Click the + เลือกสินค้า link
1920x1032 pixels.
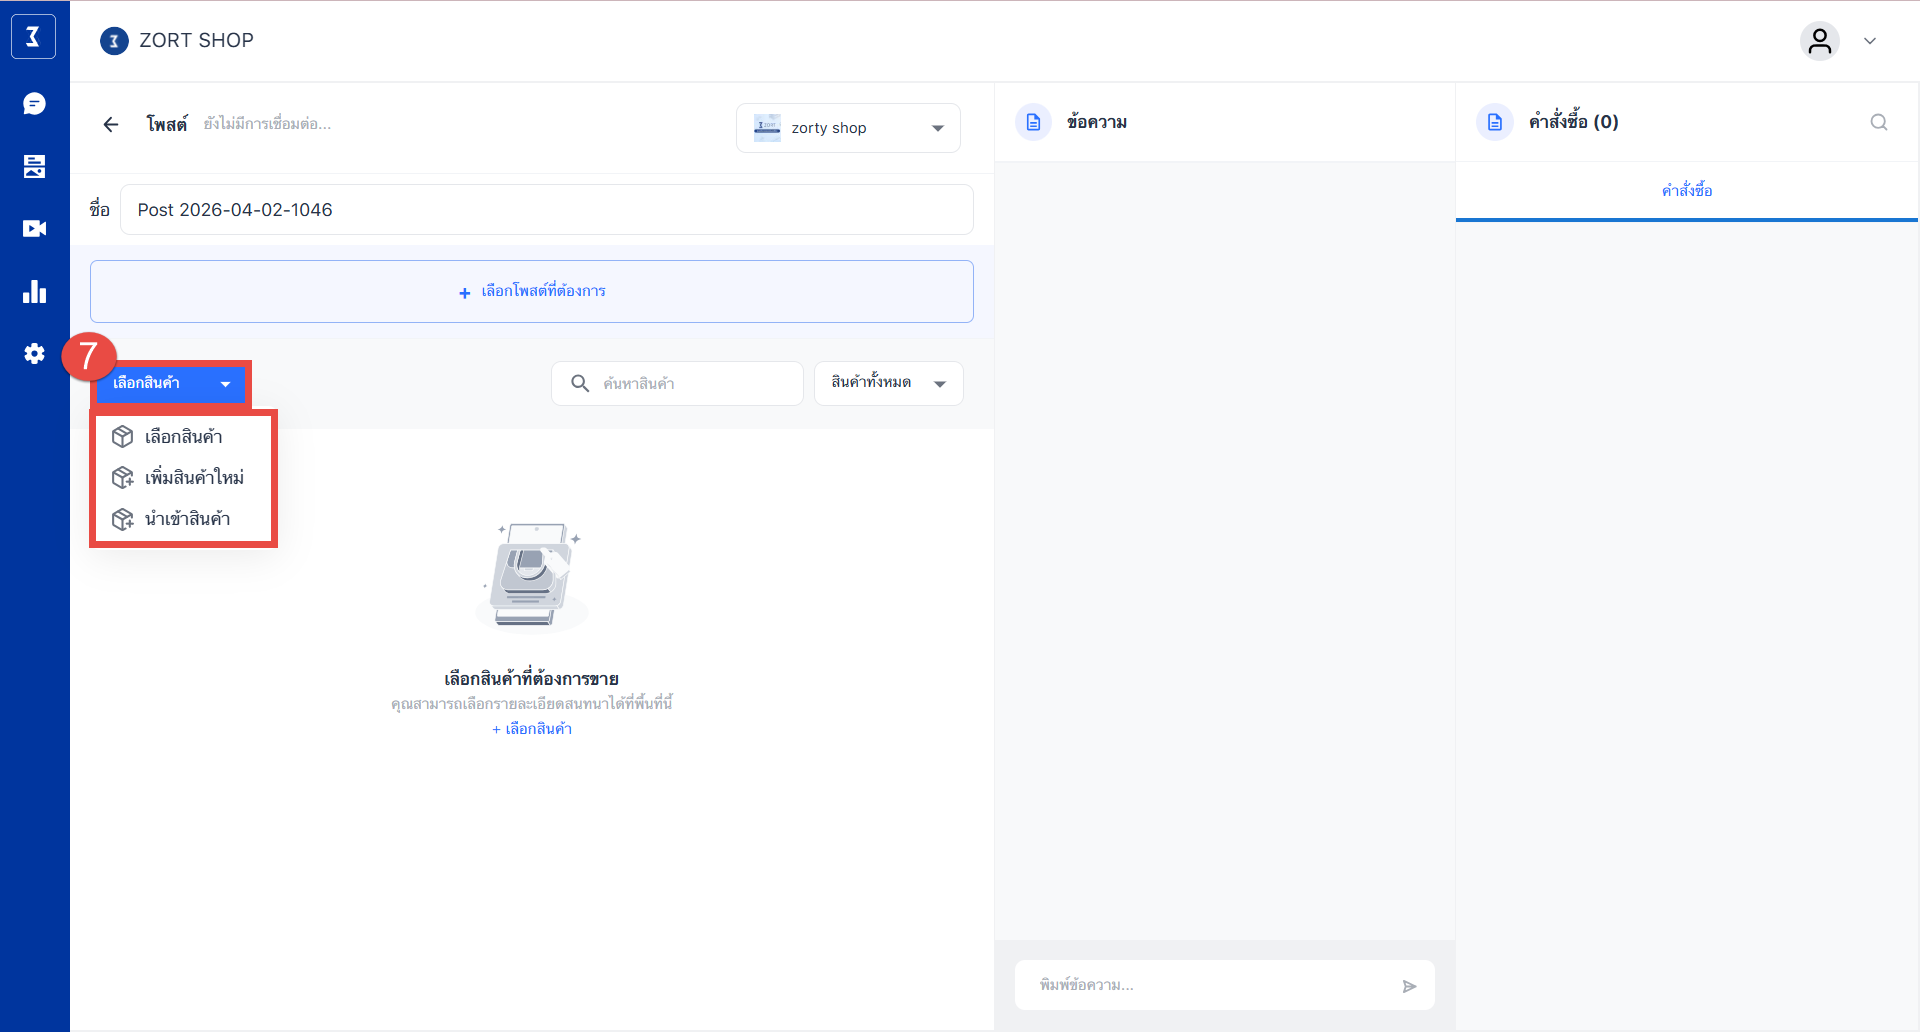[x=532, y=729]
